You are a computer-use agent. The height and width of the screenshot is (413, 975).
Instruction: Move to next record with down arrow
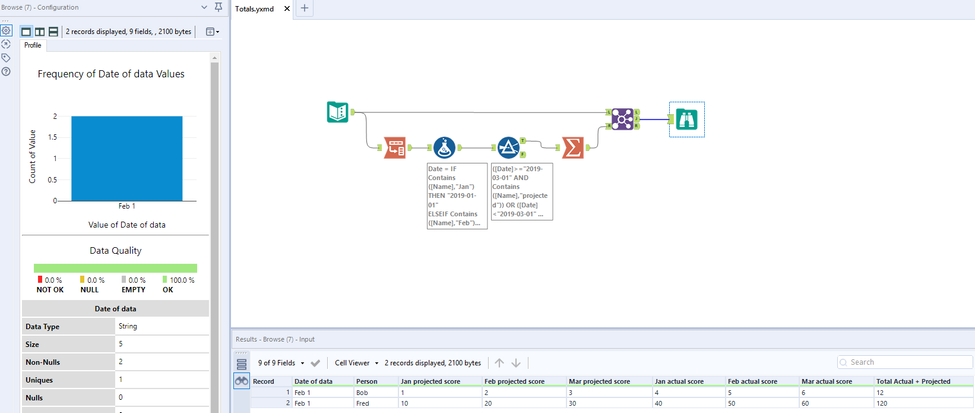pos(515,363)
